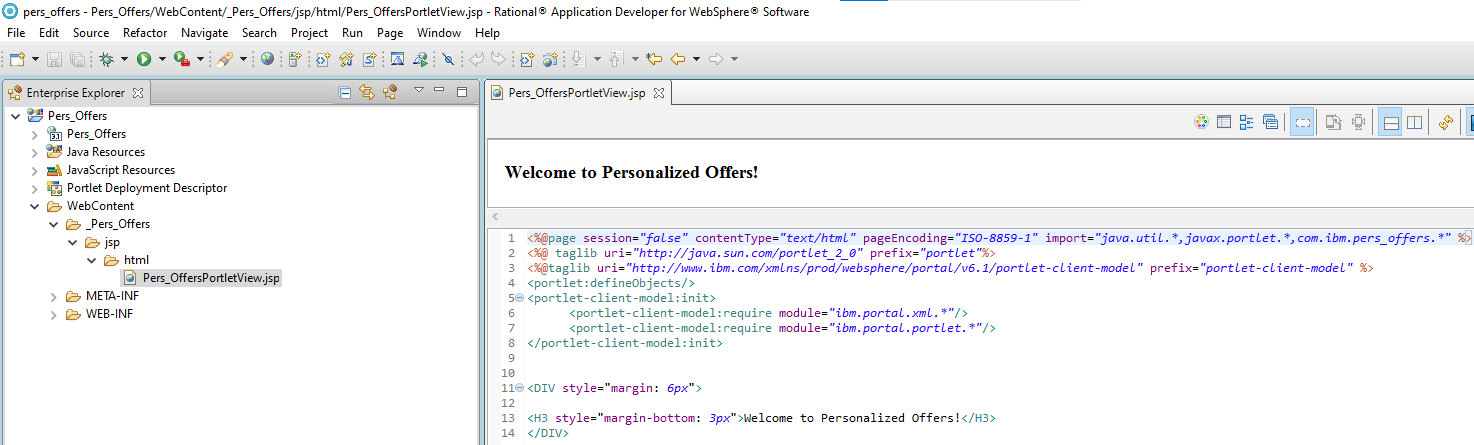Toggle the dashed rectangle frame button
Screen dimensions: 1474x445
coord(1301,122)
